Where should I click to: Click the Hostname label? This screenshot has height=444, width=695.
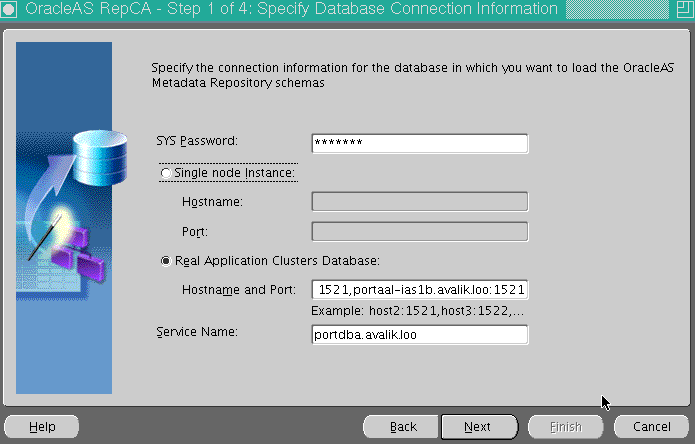pos(212,202)
